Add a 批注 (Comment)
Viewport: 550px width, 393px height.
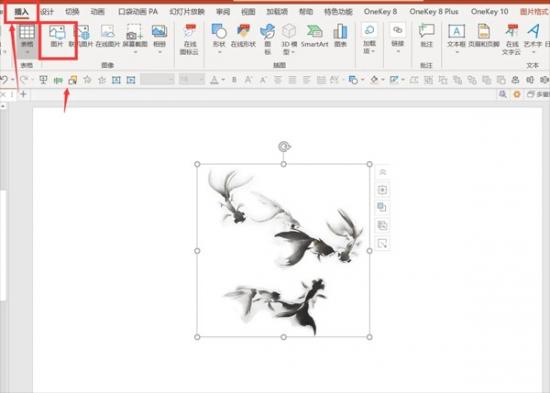[x=427, y=36]
